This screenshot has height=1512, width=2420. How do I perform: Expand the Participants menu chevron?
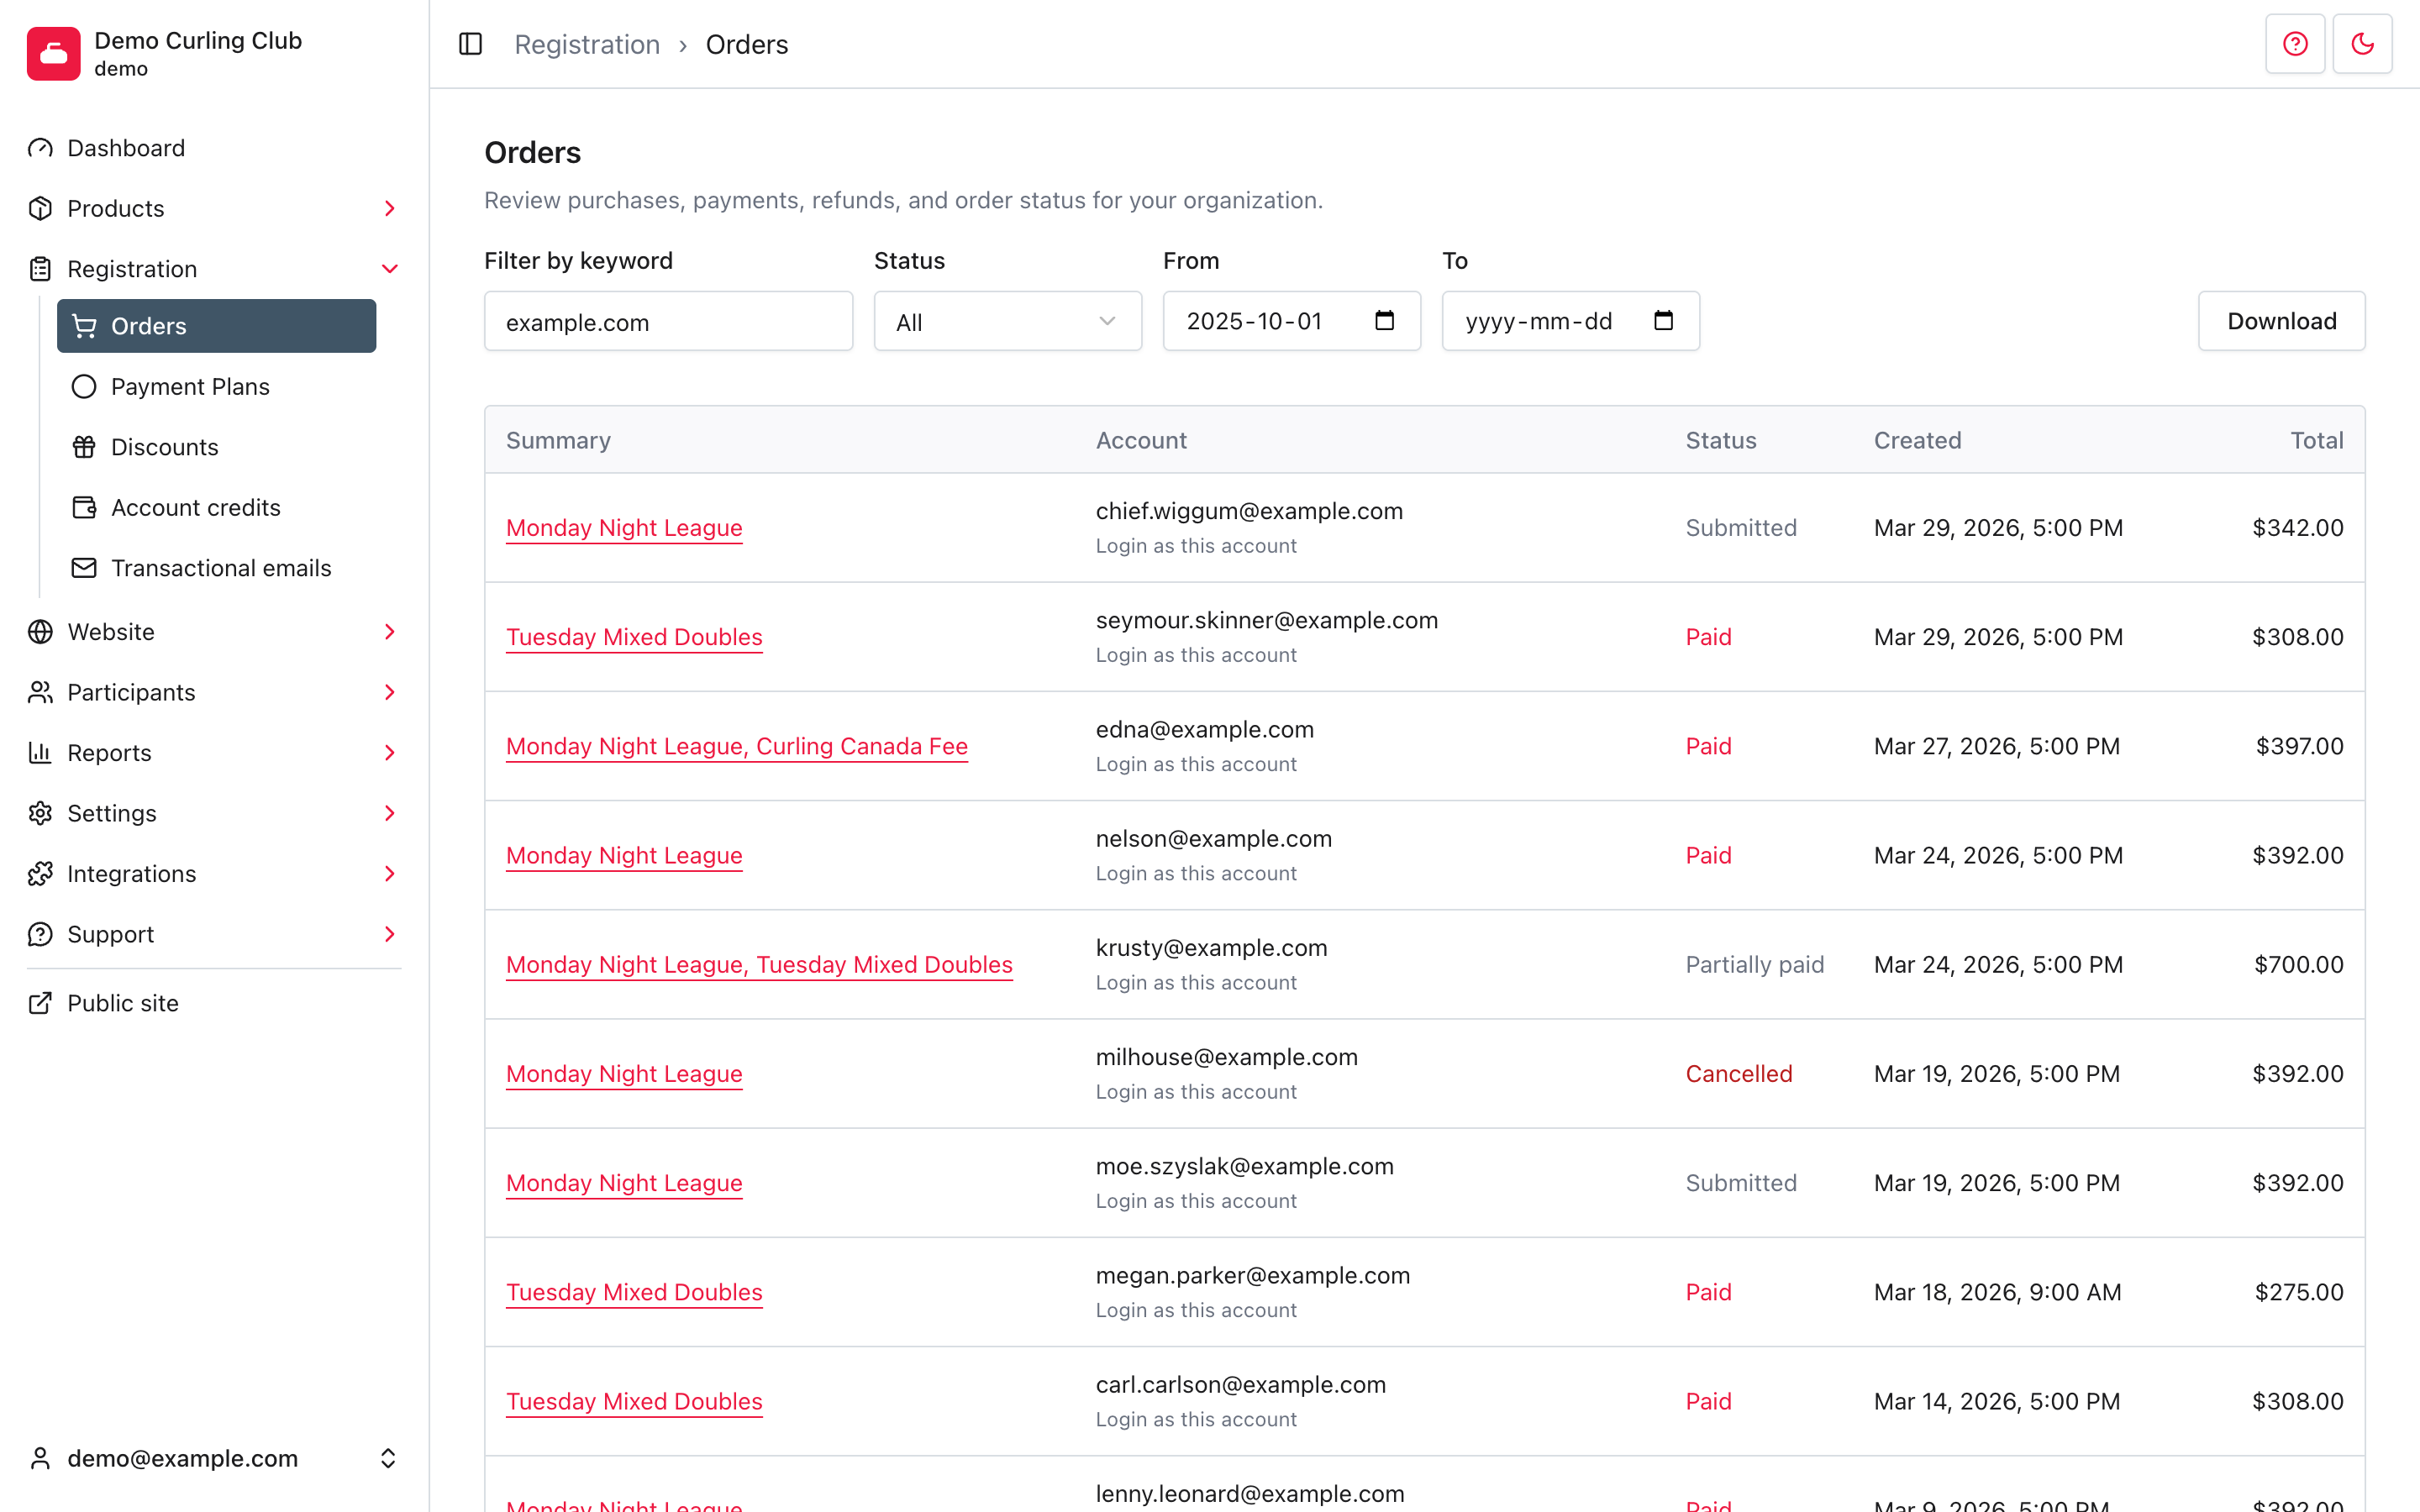[390, 692]
